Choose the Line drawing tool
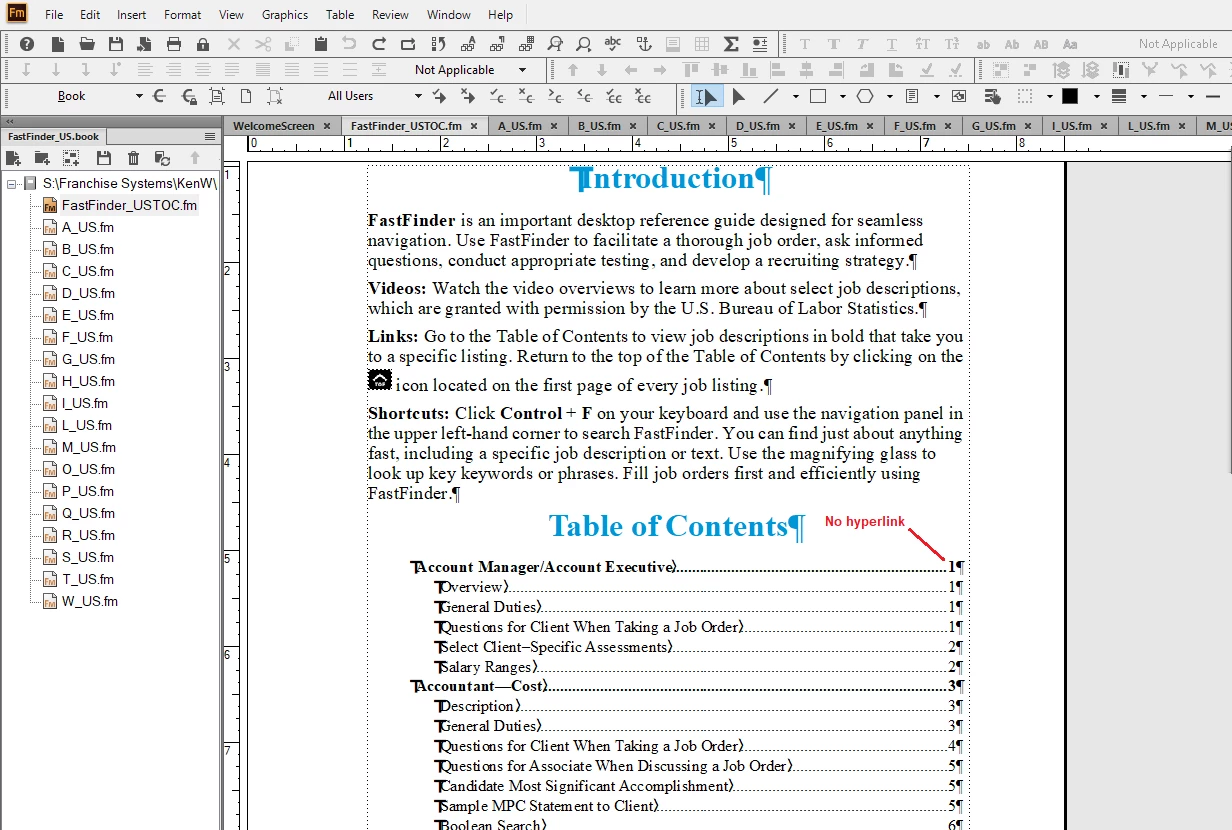The height and width of the screenshot is (830, 1232). click(770, 96)
